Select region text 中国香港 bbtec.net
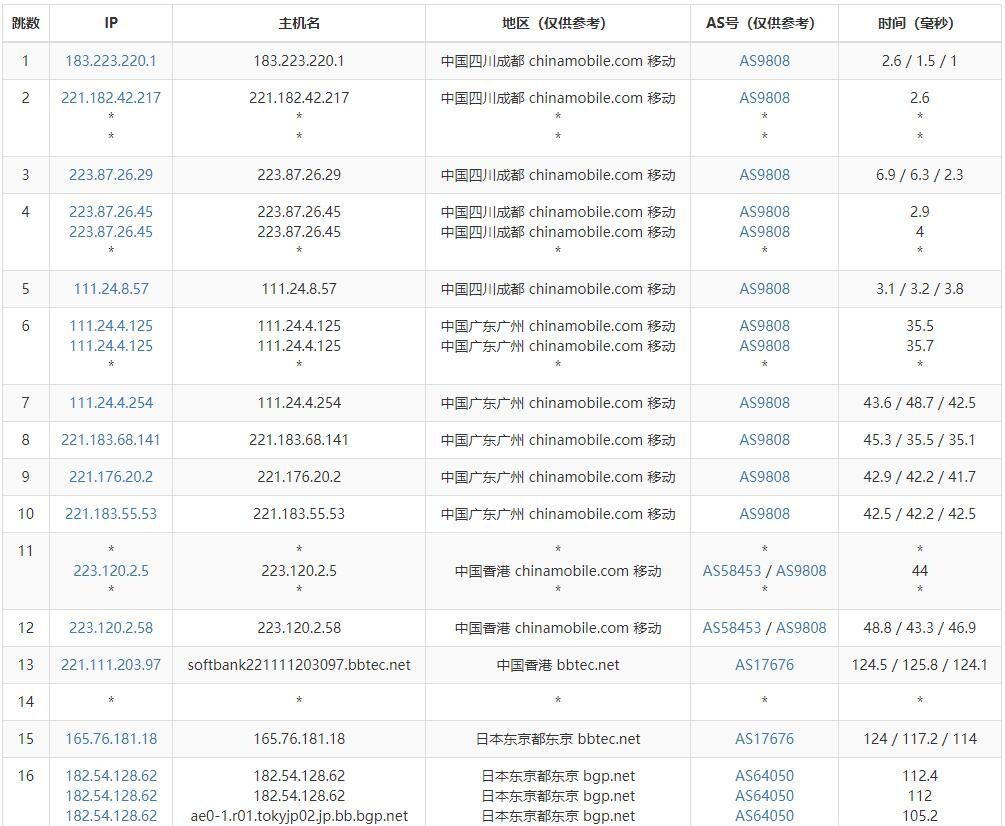Image resolution: width=1005 pixels, height=826 pixels. (558, 665)
